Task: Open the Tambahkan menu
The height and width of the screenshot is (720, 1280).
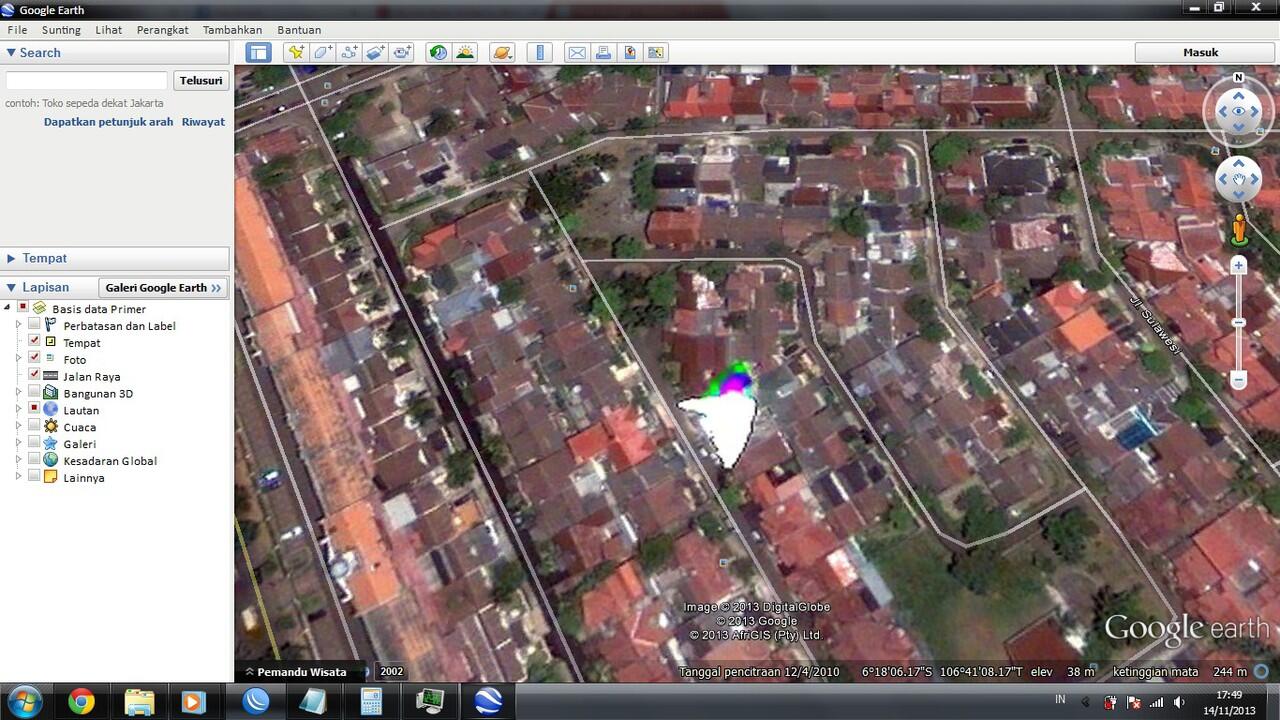Action: [x=232, y=30]
